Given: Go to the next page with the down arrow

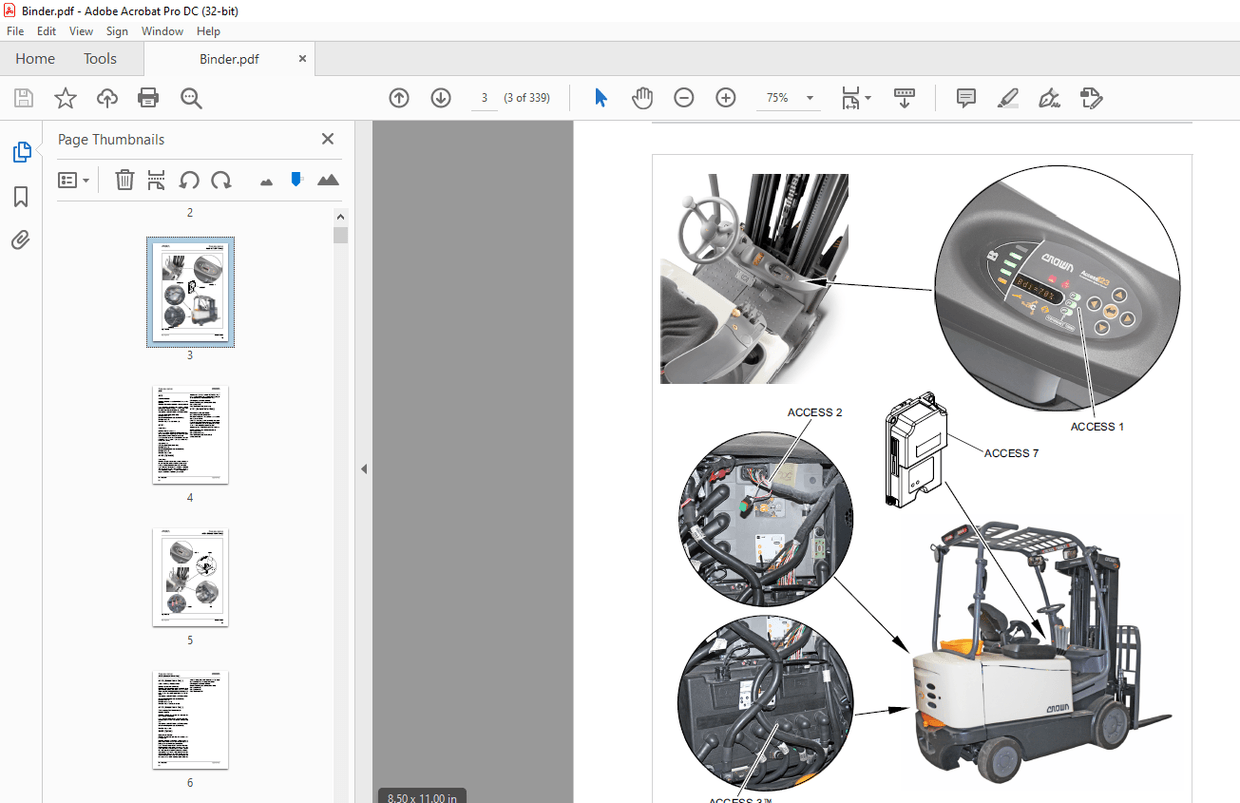Looking at the screenshot, I should [440, 97].
